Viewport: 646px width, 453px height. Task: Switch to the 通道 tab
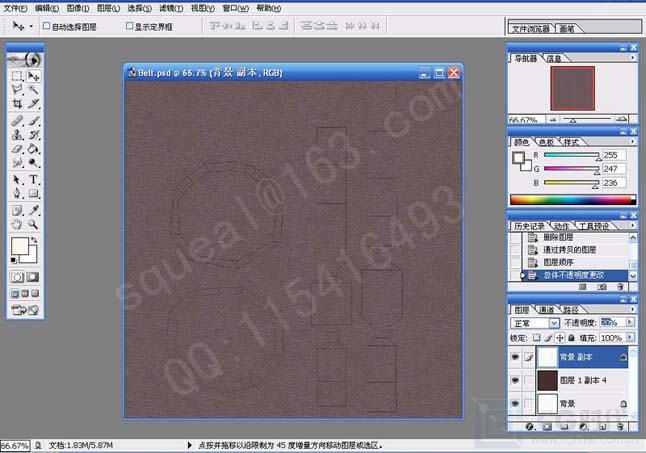pyautogui.click(x=547, y=310)
